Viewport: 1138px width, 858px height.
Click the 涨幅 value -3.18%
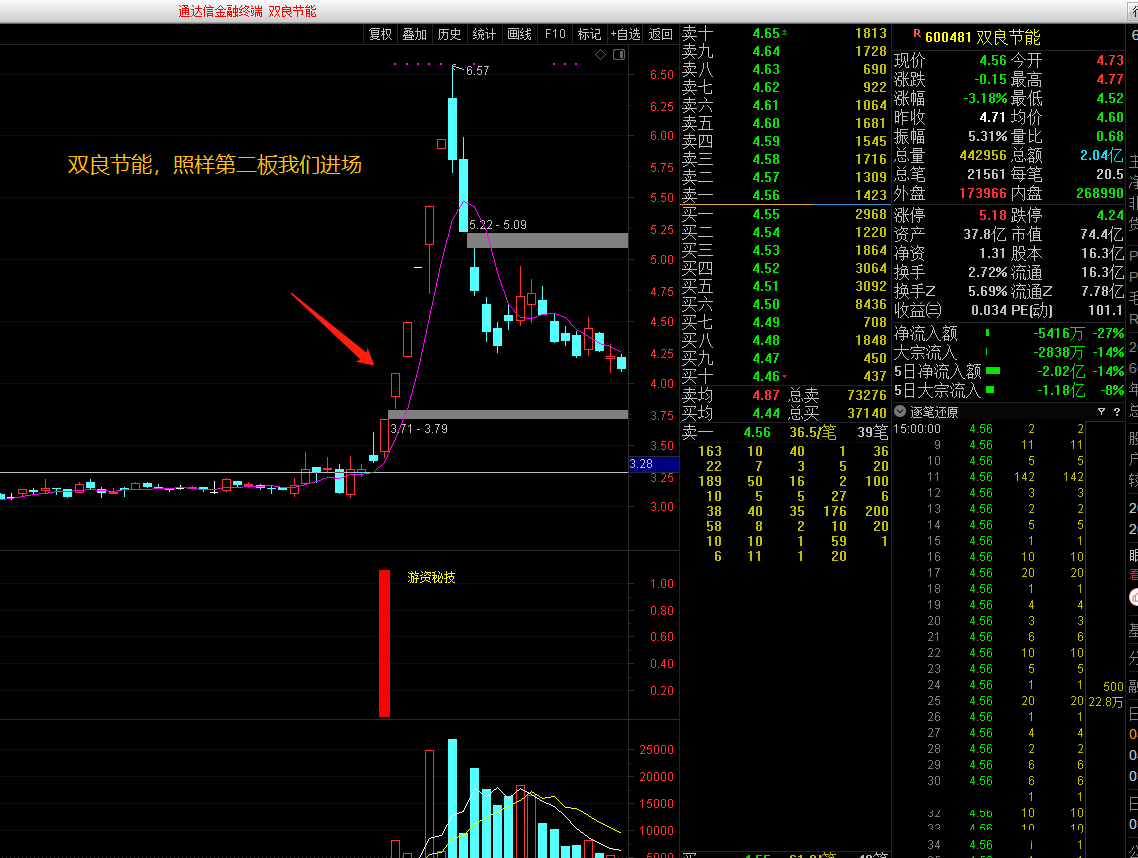pyautogui.click(x=986, y=98)
